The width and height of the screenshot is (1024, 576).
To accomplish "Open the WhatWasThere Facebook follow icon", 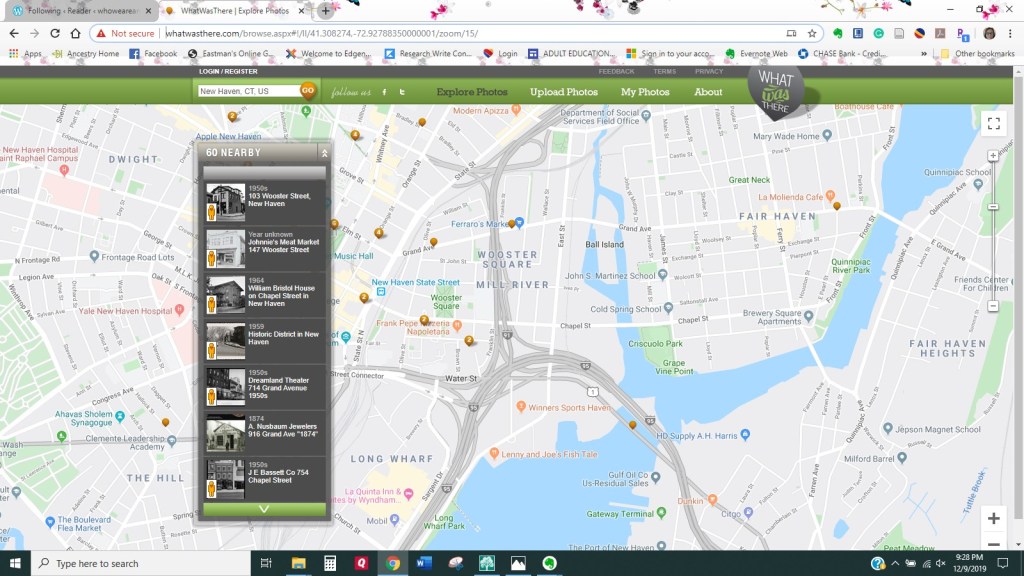I will click(x=384, y=92).
